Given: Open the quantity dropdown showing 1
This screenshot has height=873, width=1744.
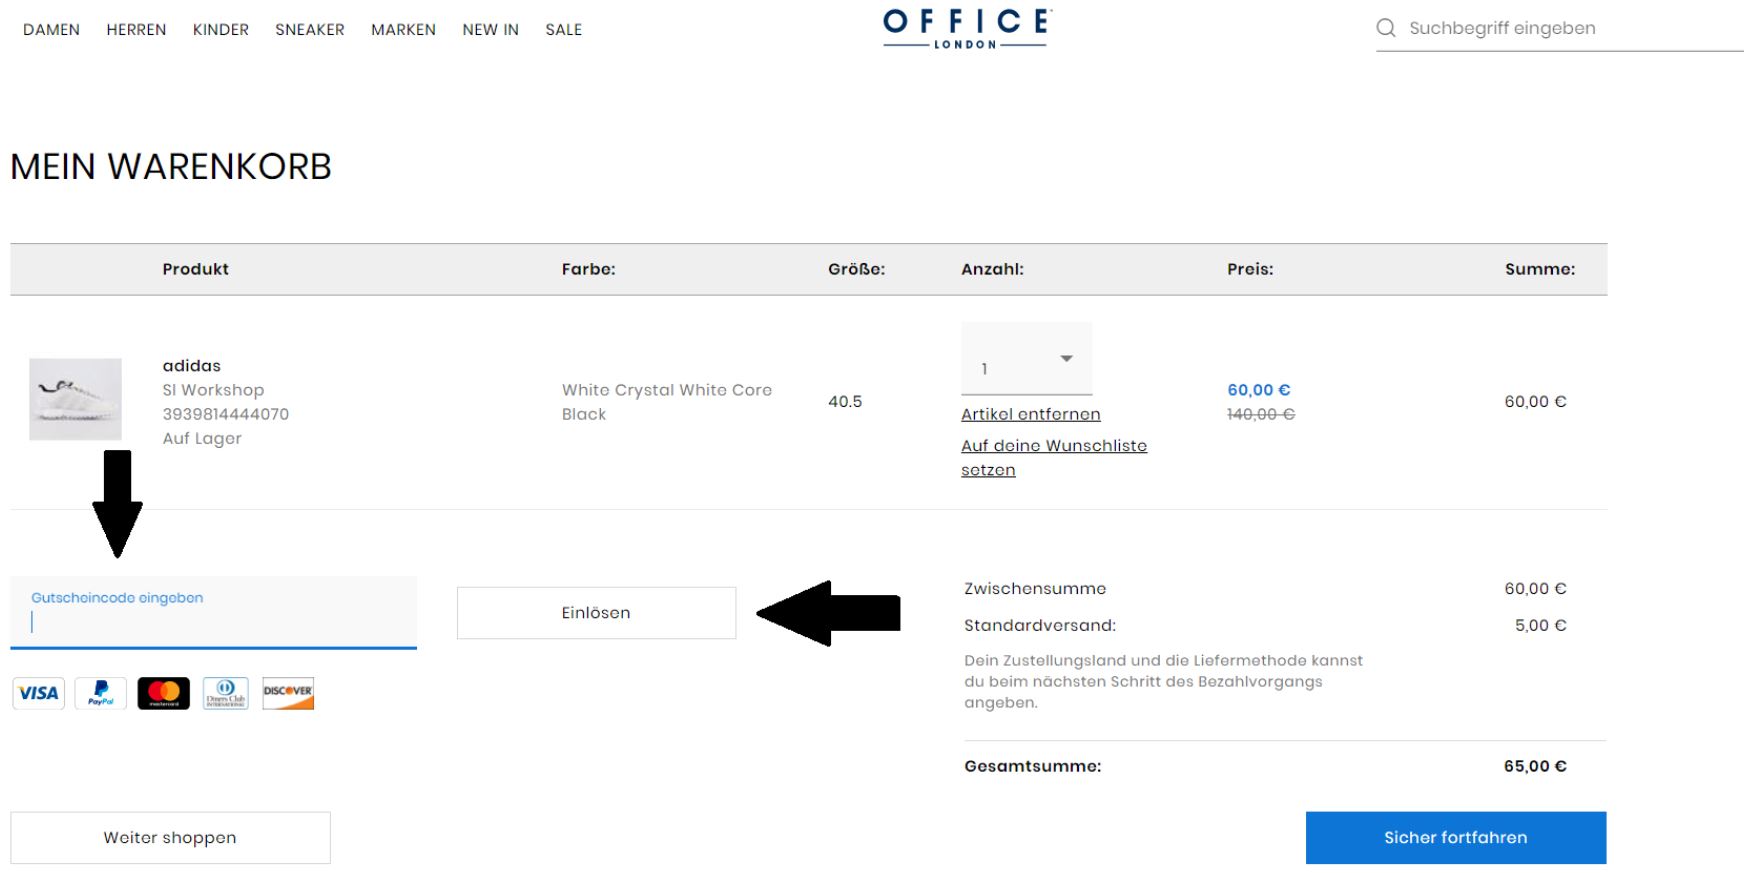Looking at the screenshot, I should coord(1026,358).
